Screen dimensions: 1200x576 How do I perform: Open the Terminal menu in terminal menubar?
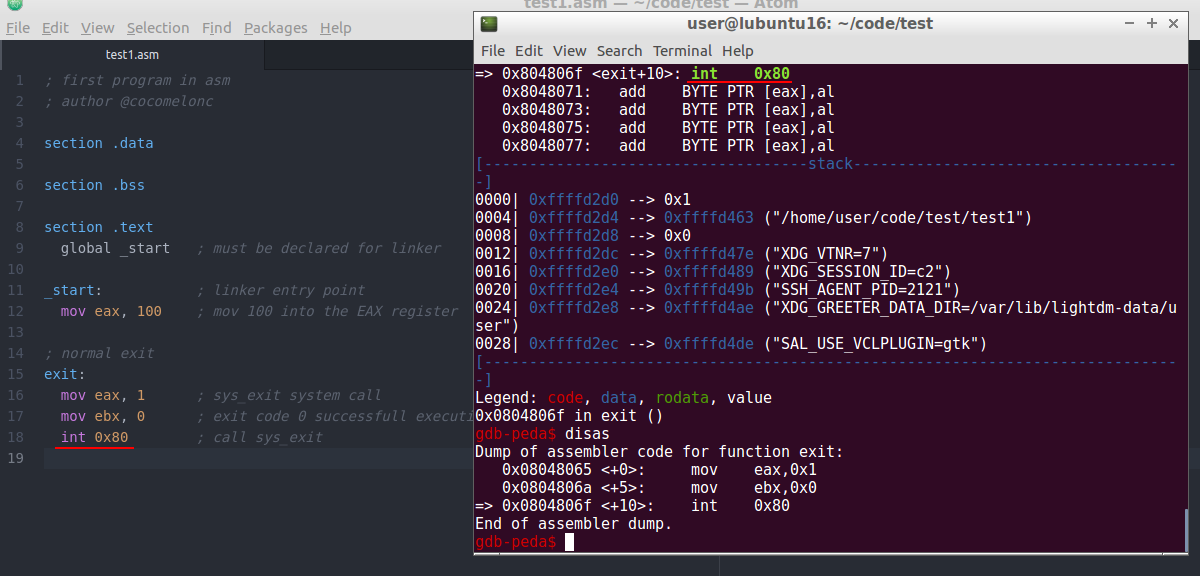(x=683, y=51)
